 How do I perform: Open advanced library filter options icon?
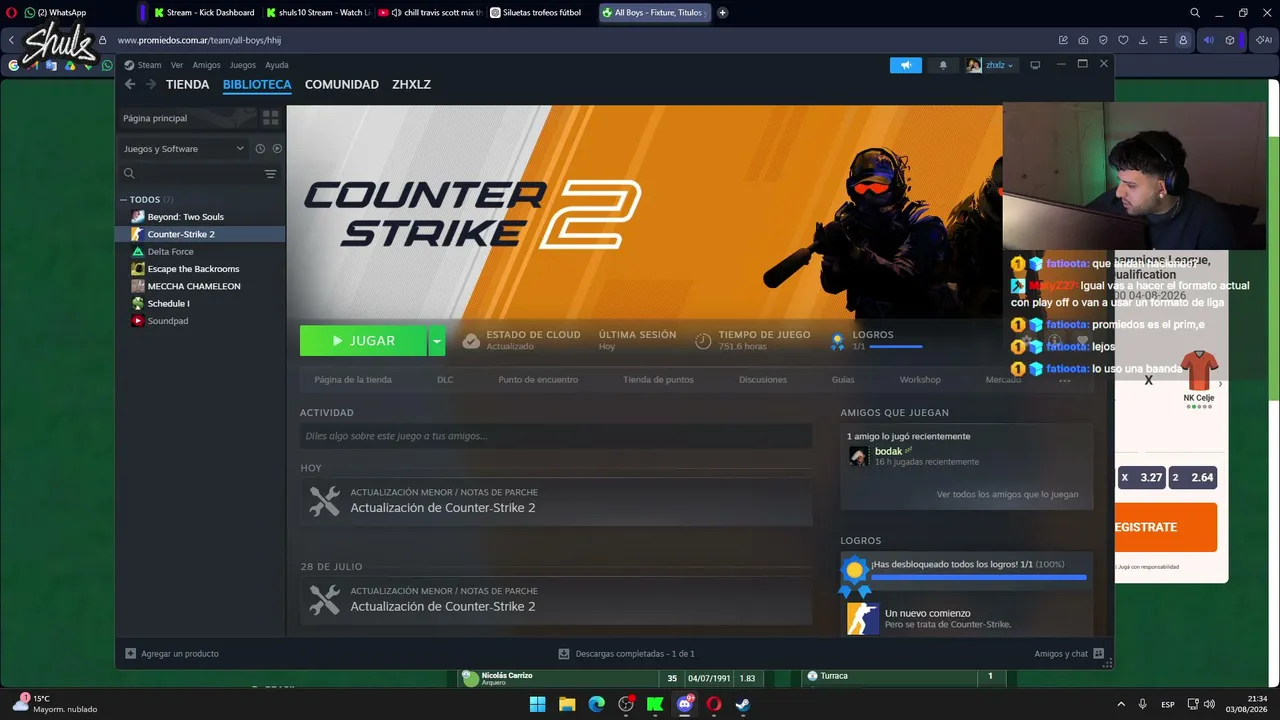(x=270, y=174)
